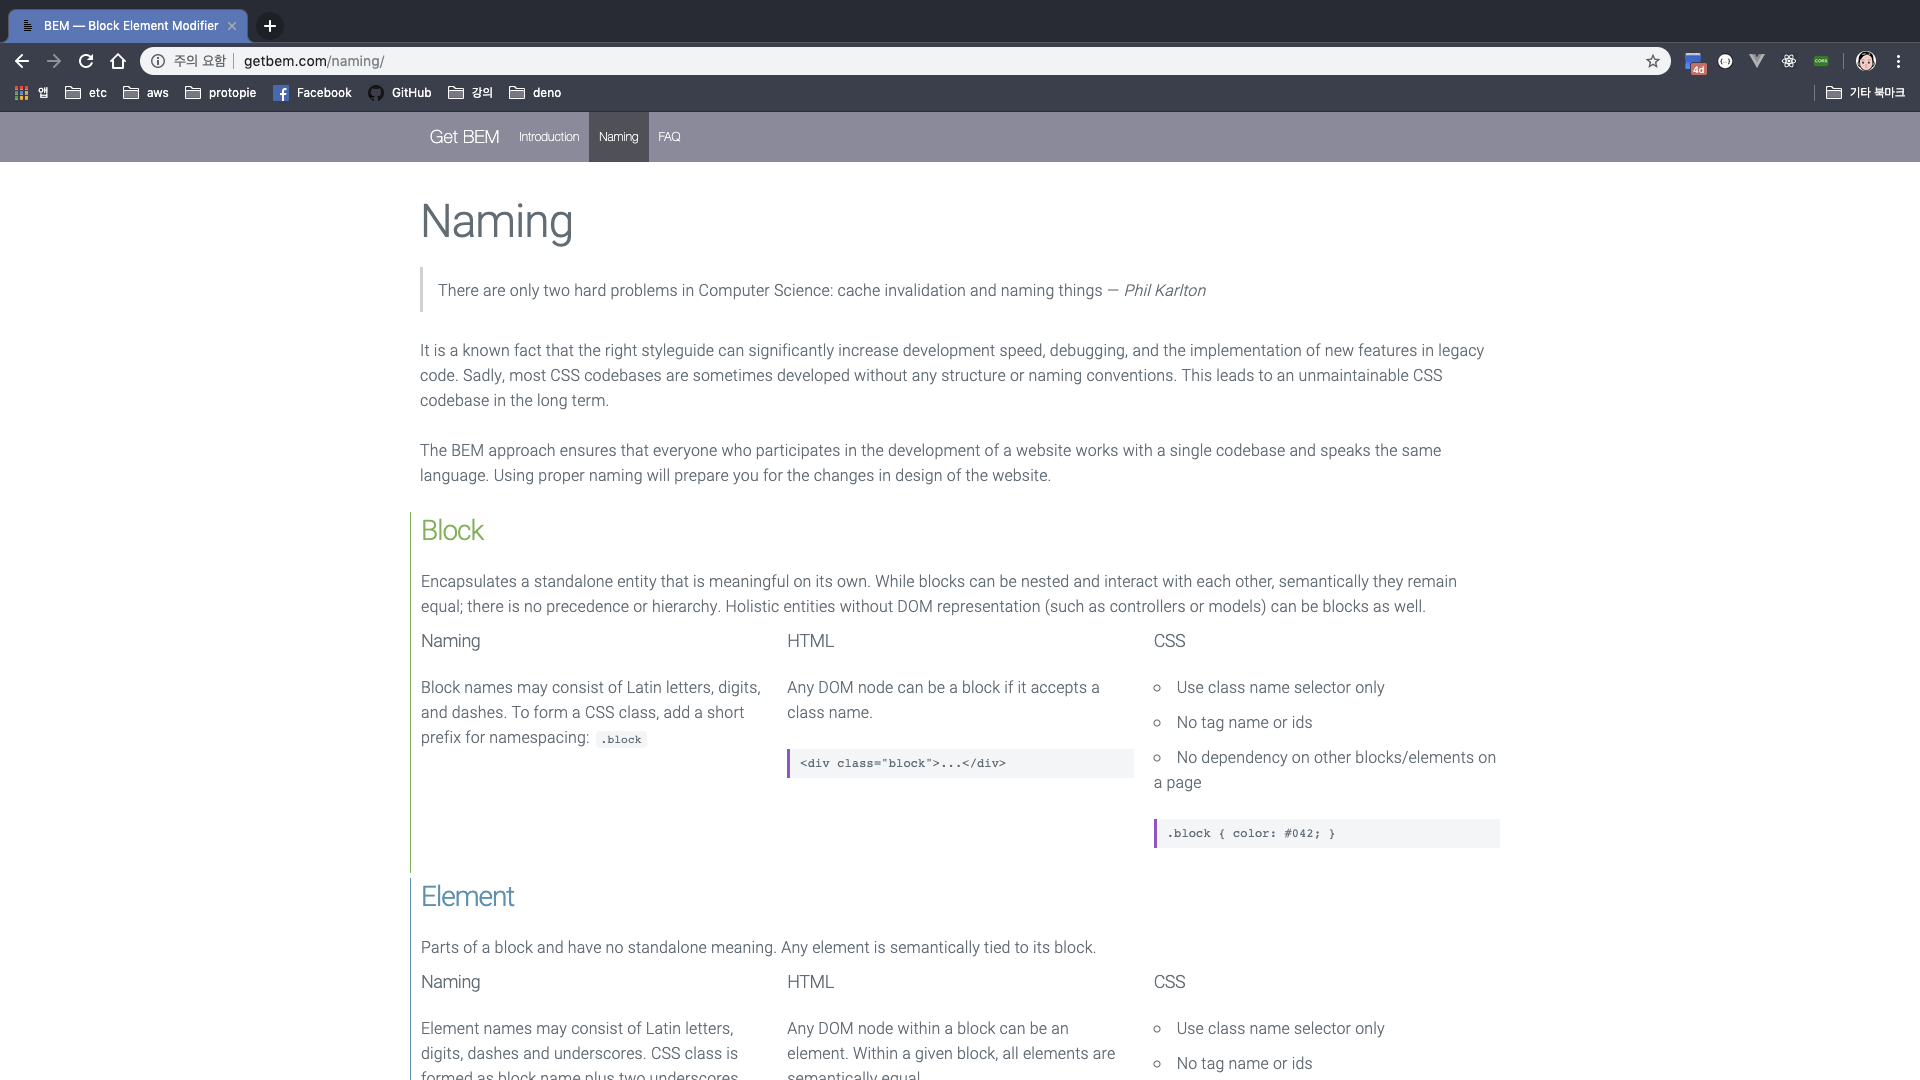The height and width of the screenshot is (1080, 1920).
Task: Navigate back to the previous page
Action: [22, 61]
